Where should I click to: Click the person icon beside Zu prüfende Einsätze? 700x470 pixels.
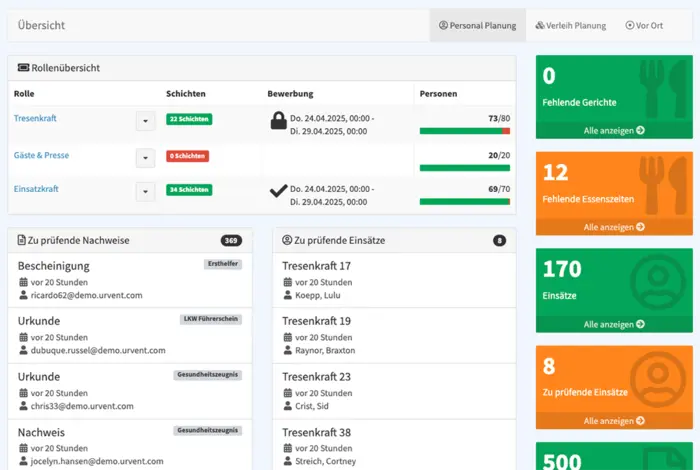pos(287,240)
